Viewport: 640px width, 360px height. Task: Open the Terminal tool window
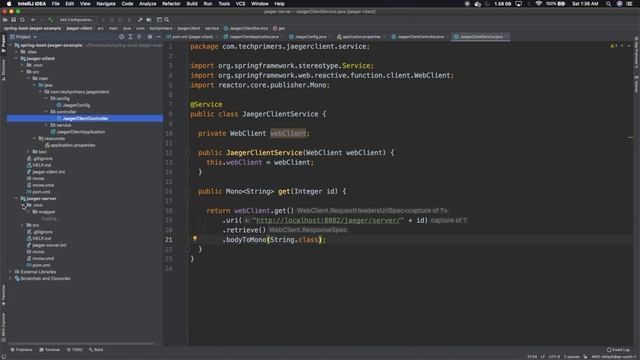[x=50, y=350]
